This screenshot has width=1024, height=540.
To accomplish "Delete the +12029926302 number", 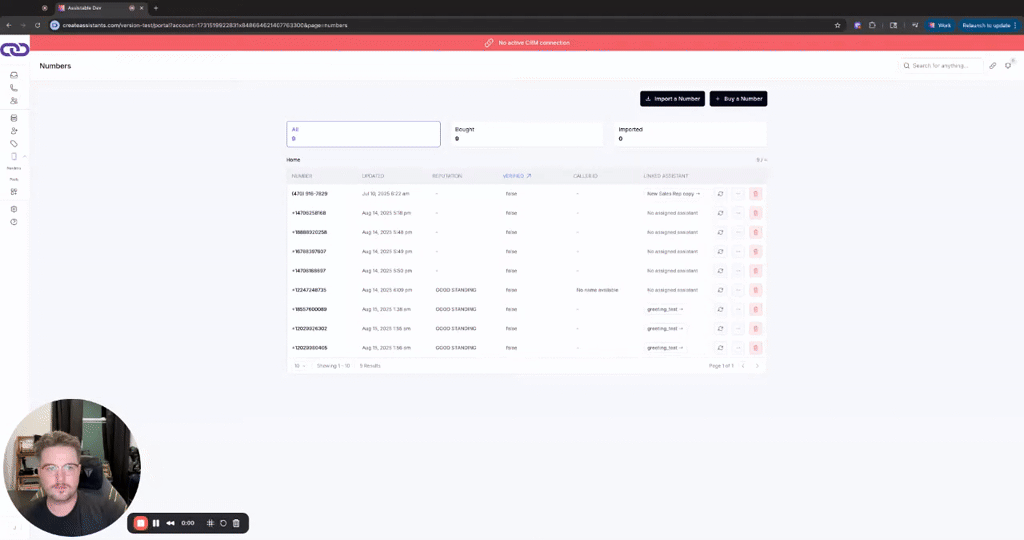I will coord(756,328).
